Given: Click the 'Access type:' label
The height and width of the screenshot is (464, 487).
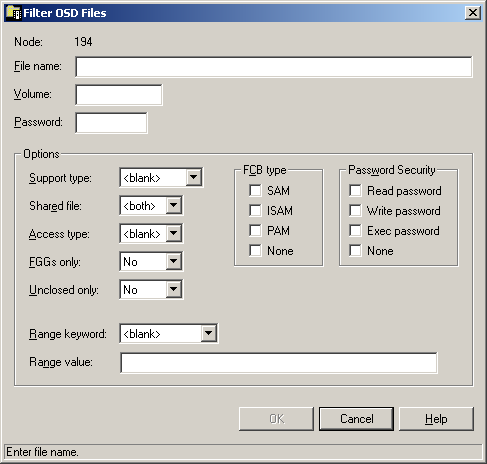Looking at the screenshot, I should click(x=59, y=234).
